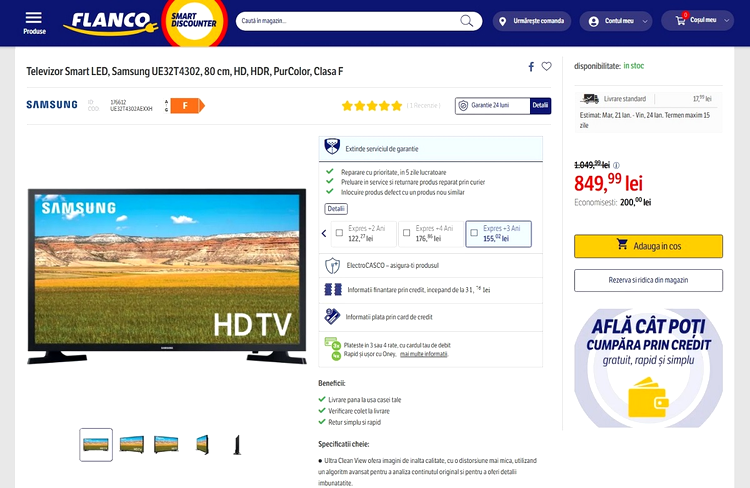The width and height of the screenshot is (750, 488).
Task: Click the credit card payment icon
Action: 332,316
